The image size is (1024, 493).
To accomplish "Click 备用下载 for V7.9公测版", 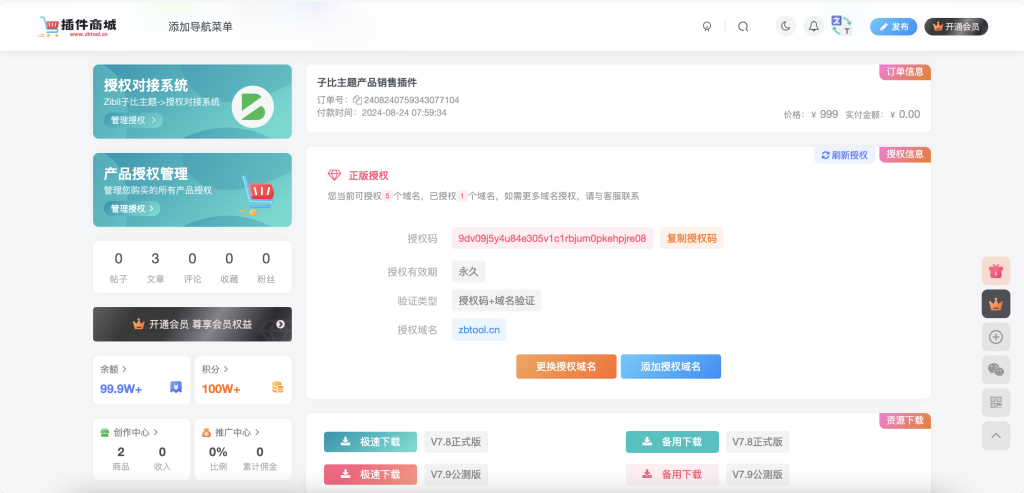I will [672, 474].
